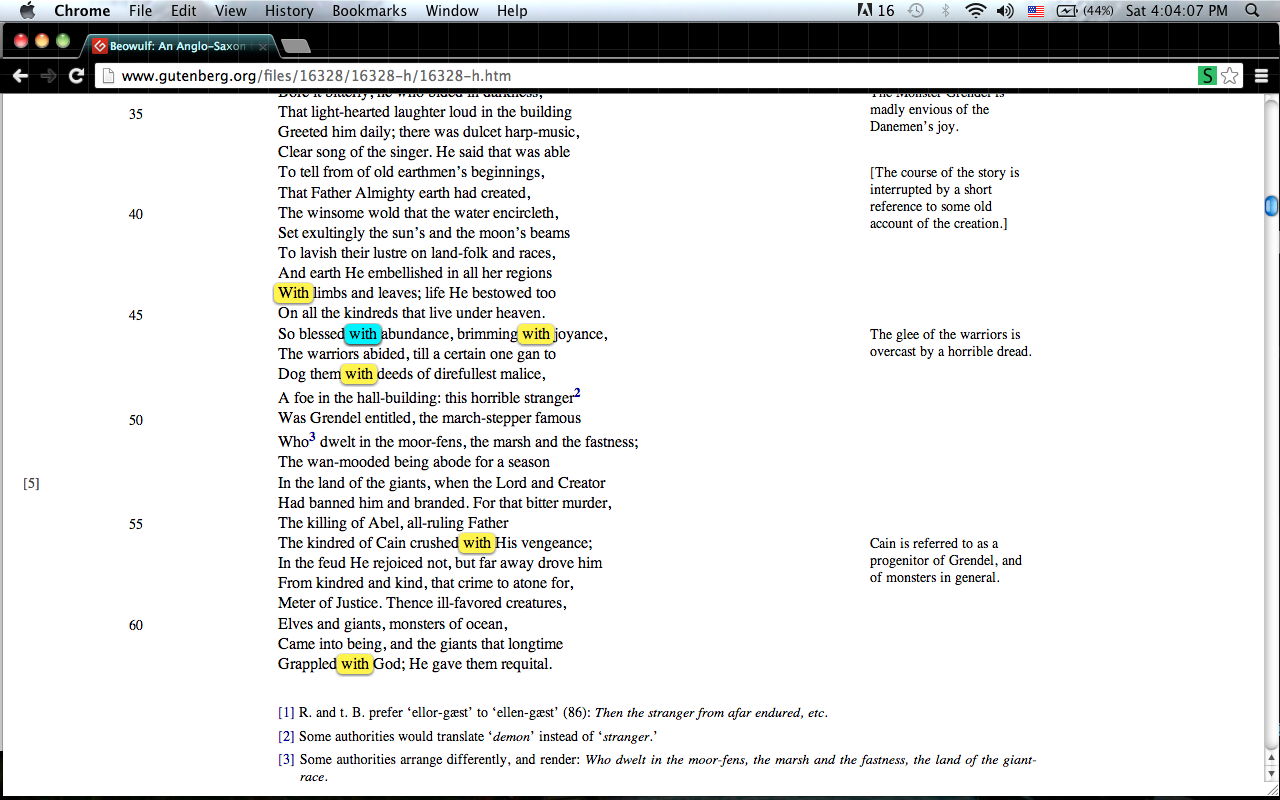The height and width of the screenshot is (800, 1280).
Task: Click highlighted 'with' before 'joyance'
Action: [x=536, y=334]
